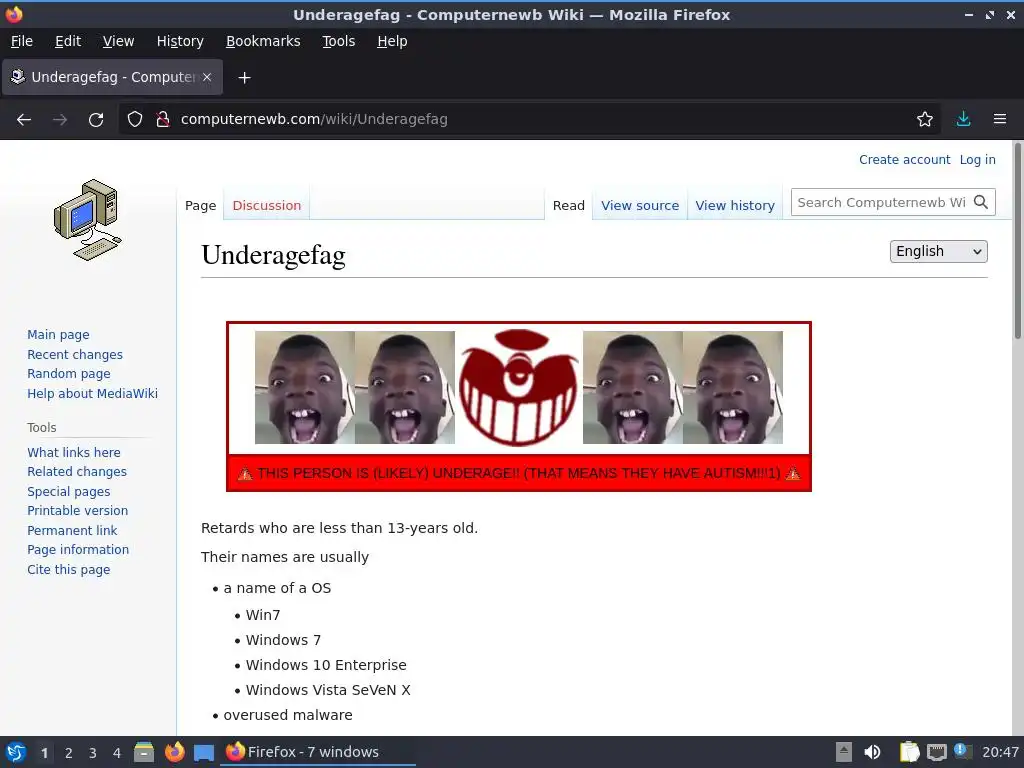Open the View history tab
1024x768 pixels.
735,206
